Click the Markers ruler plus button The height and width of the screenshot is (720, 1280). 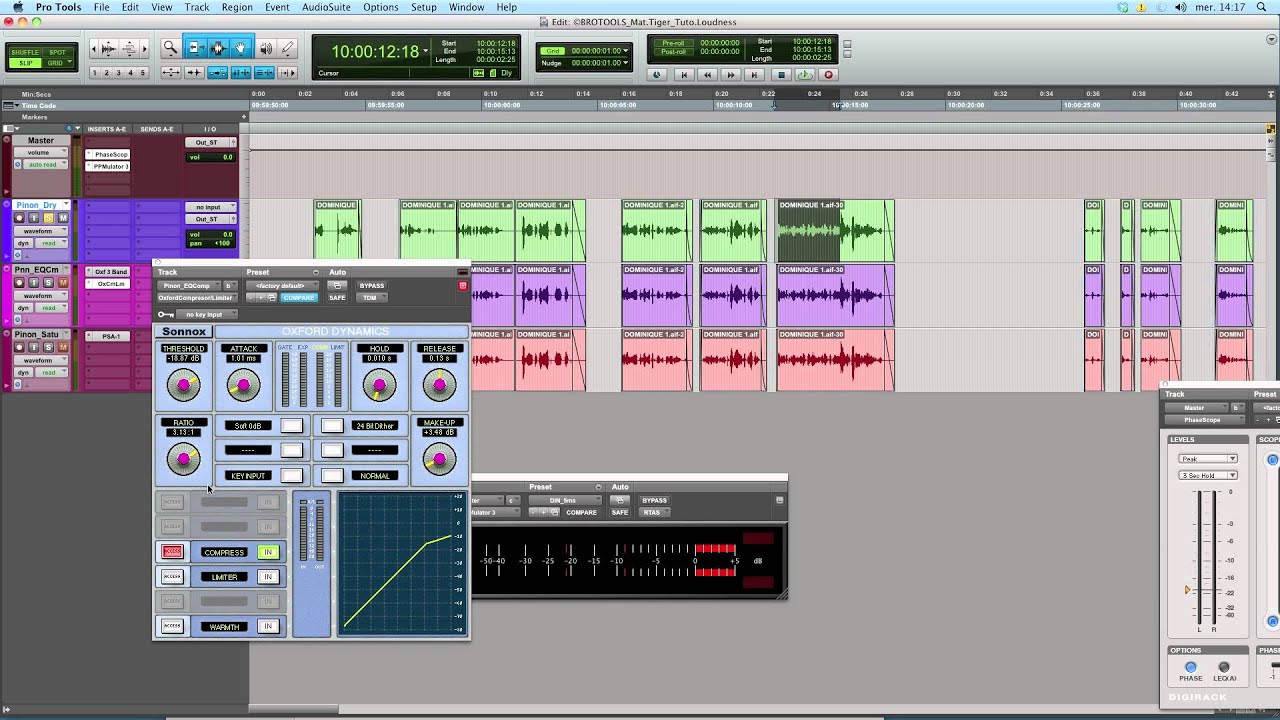(x=243, y=117)
